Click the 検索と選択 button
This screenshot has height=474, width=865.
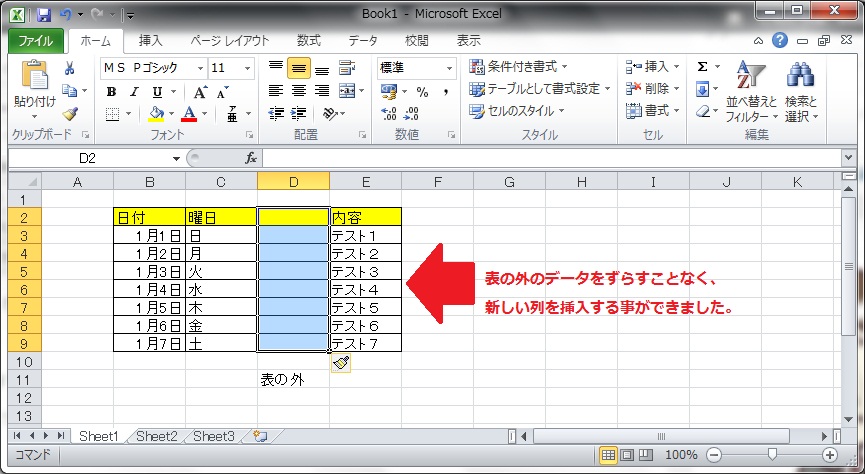pos(802,92)
